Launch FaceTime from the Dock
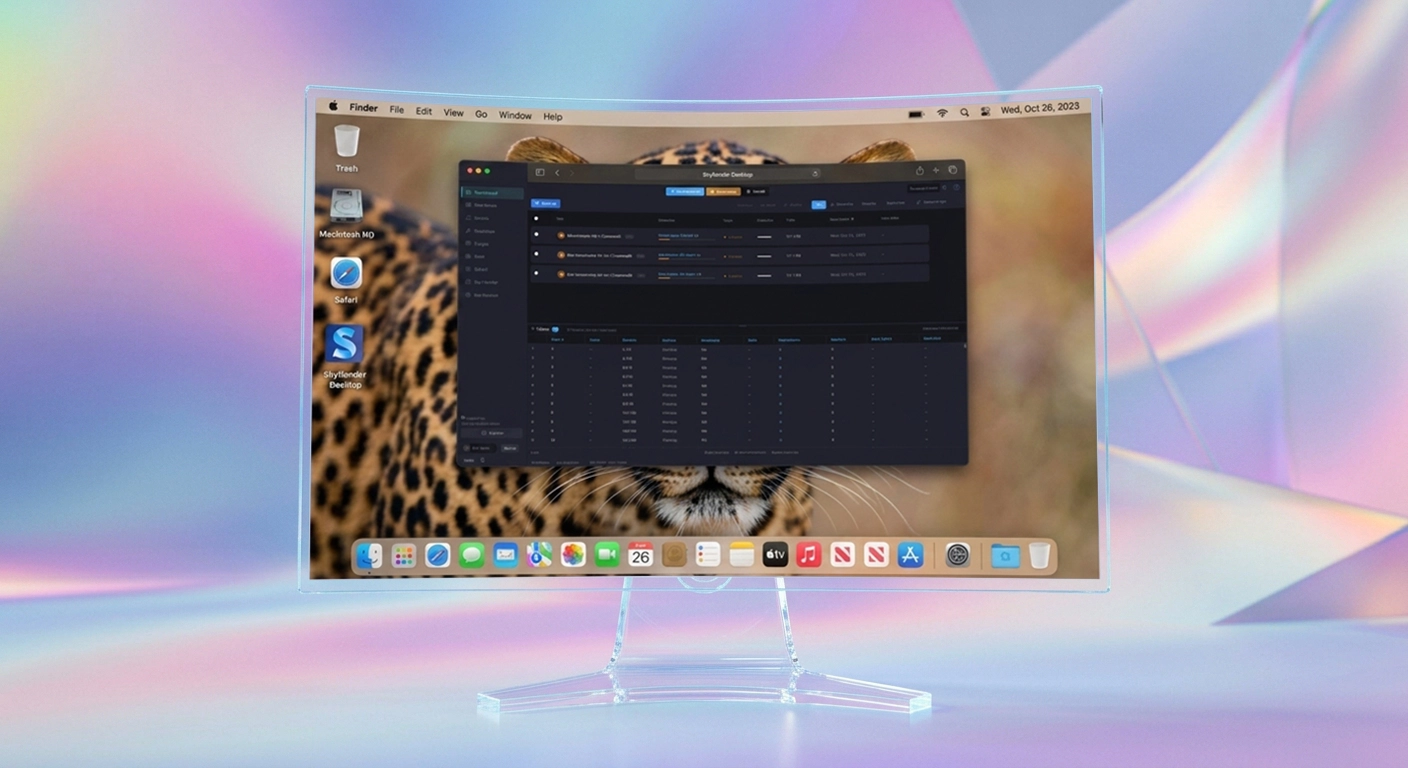This screenshot has width=1408, height=768. click(x=607, y=555)
